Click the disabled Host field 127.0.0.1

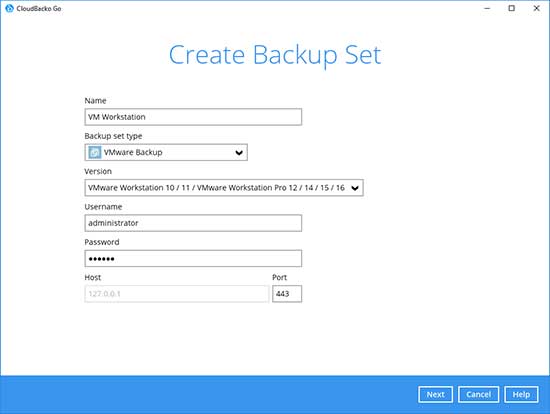click(177, 294)
